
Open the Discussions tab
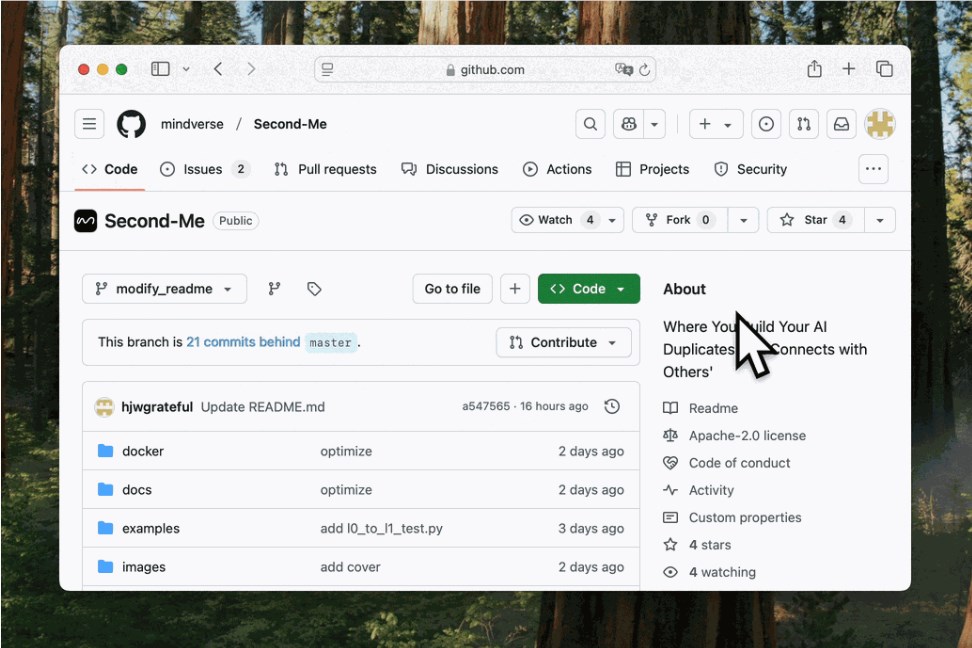pyautogui.click(x=450, y=169)
